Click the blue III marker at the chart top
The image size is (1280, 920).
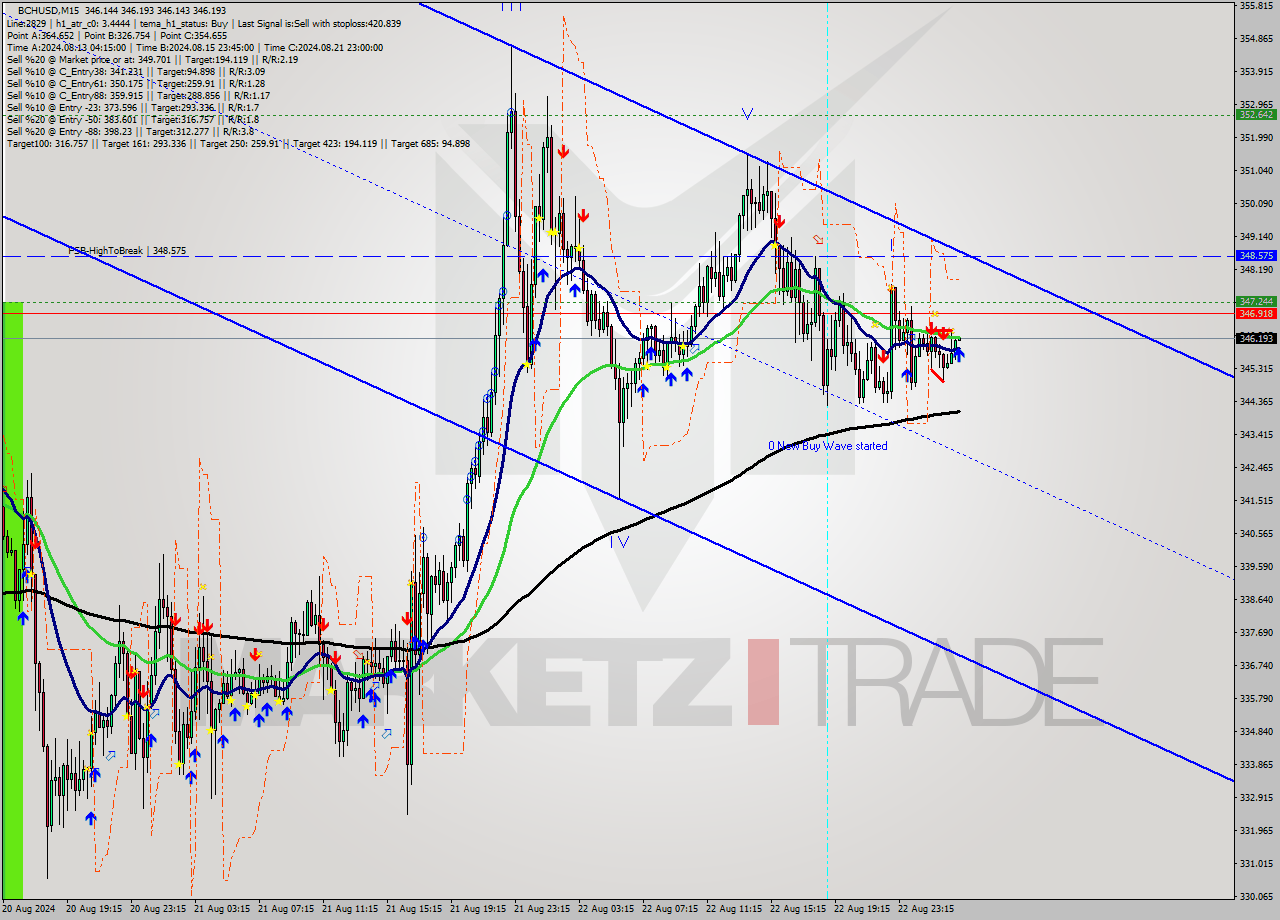pos(511,5)
